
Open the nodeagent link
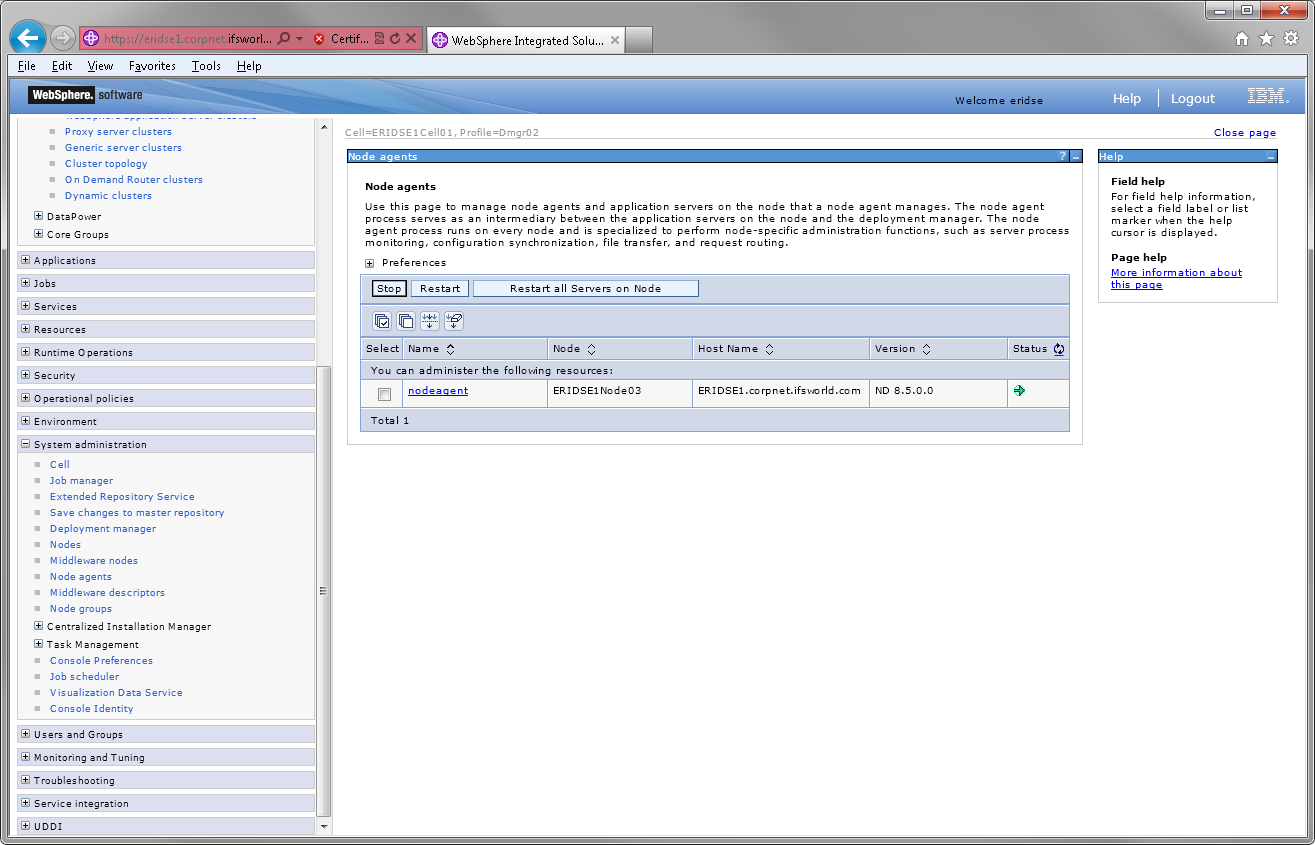[x=438, y=391]
